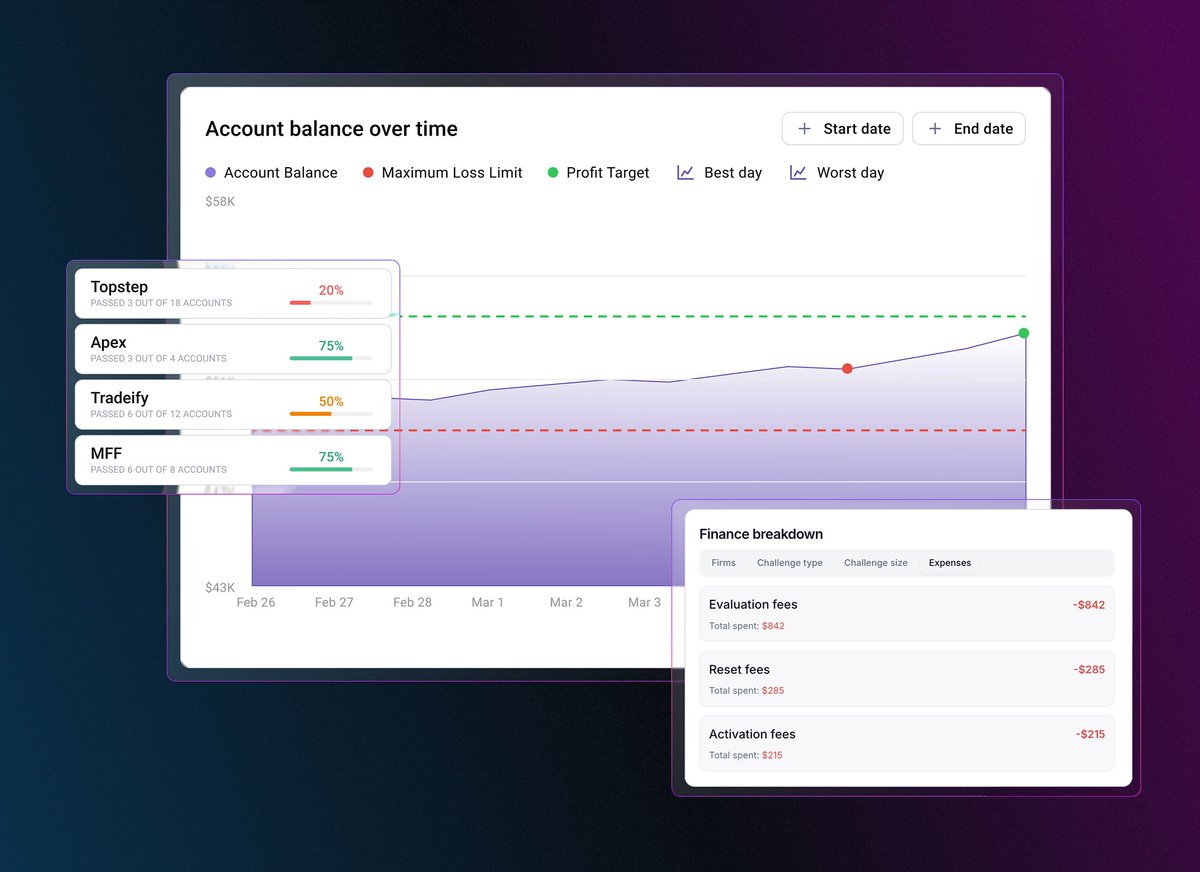This screenshot has height=872, width=1200.
Task: Click the Tradeify 50% percentage value
Action: tap(331, 401)
